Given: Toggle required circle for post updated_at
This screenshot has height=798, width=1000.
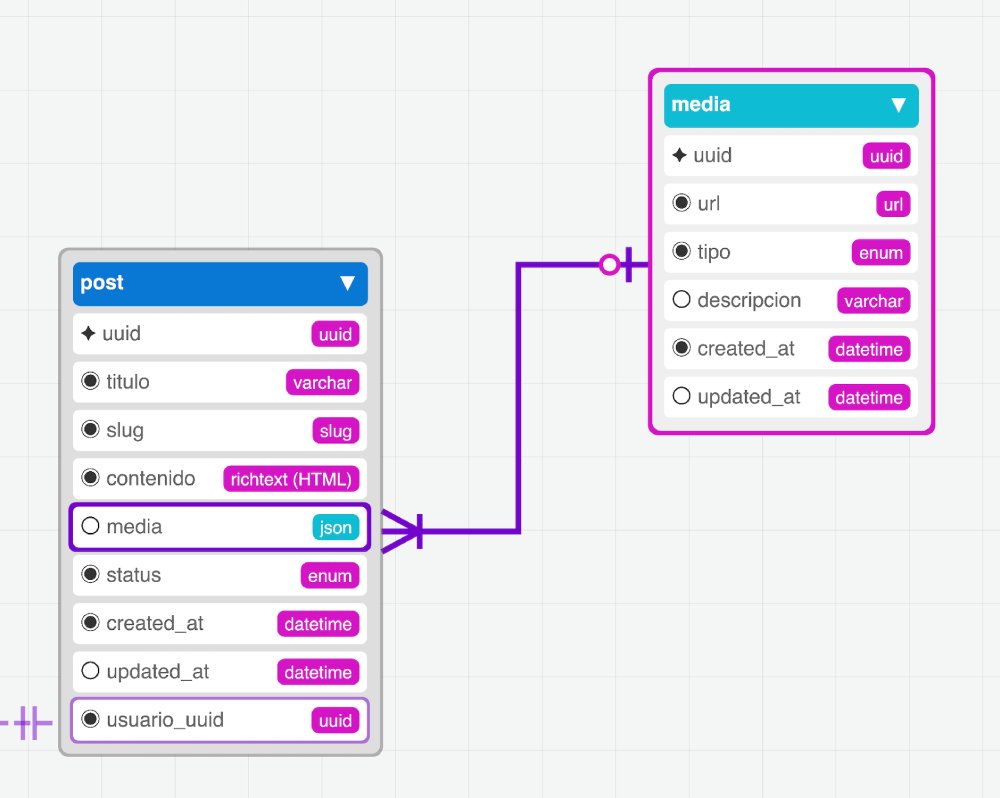Looking at the screenshot, I should (91, 672).
